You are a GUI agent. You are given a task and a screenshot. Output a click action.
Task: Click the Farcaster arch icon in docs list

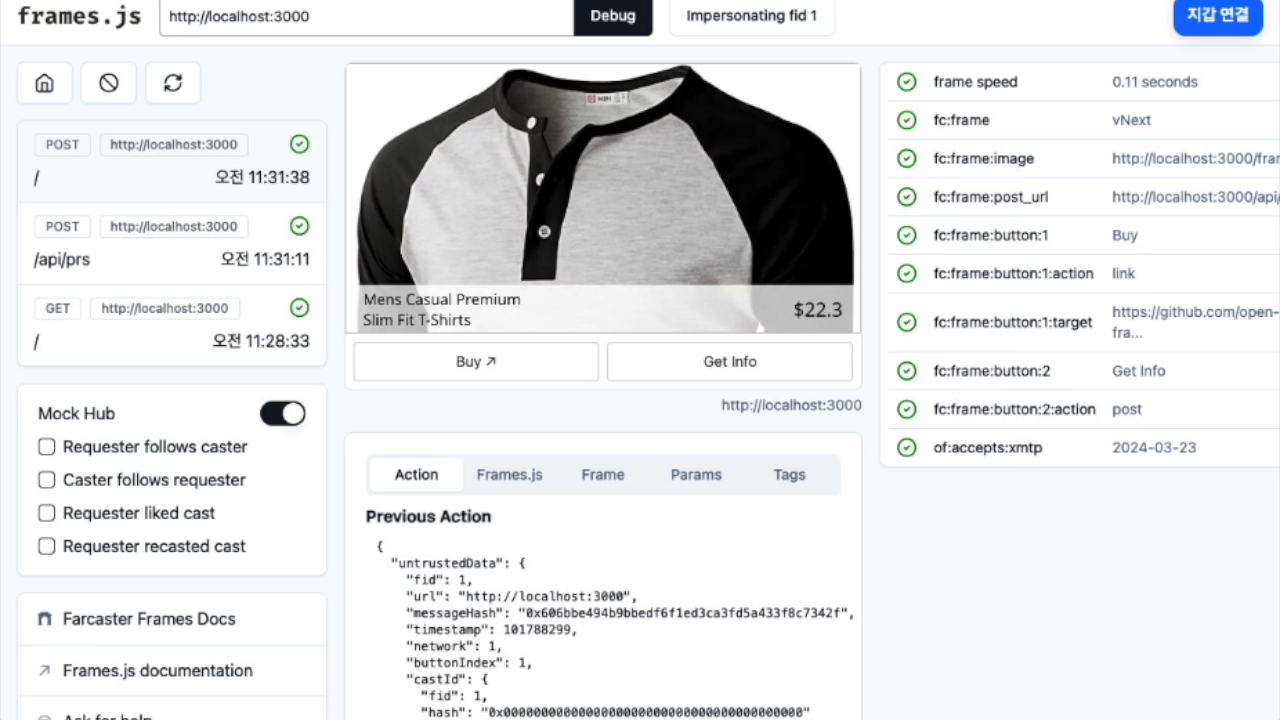coord(44,619)
